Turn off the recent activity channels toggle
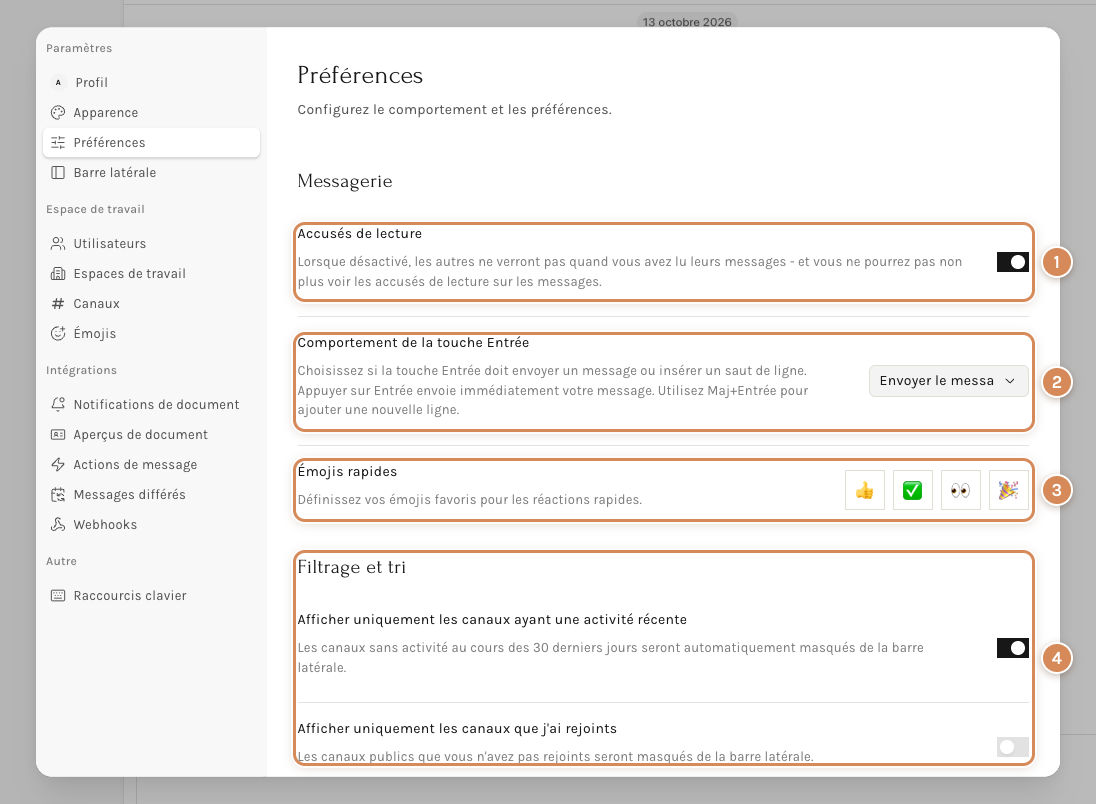Viewport: 1096px width, 804px height. point(1012,648)
